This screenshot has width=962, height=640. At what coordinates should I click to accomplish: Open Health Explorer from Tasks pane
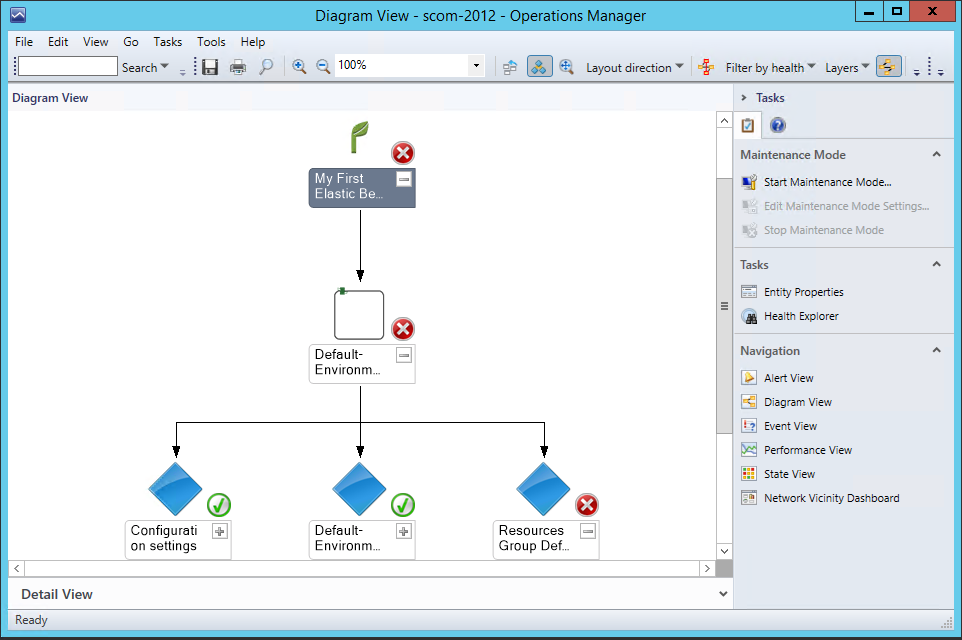(x=800, y=316)
